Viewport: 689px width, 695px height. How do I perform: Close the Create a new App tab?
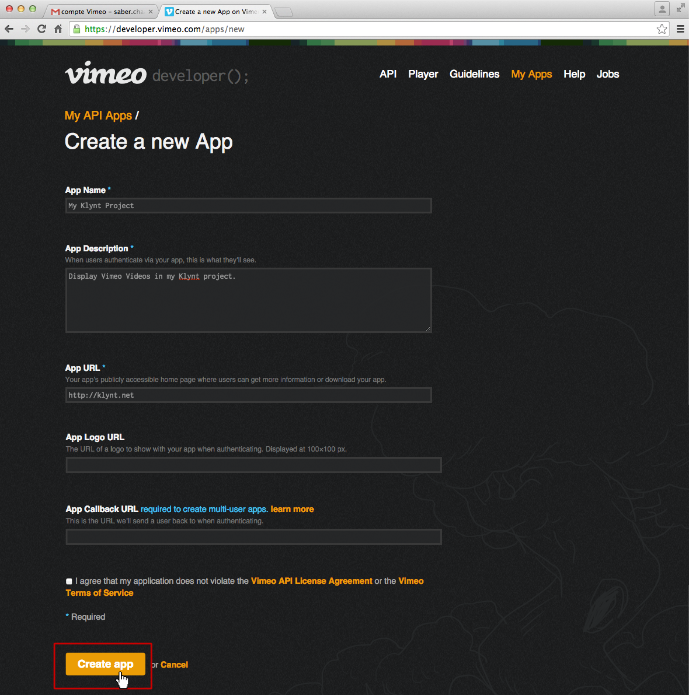[264, 12]
